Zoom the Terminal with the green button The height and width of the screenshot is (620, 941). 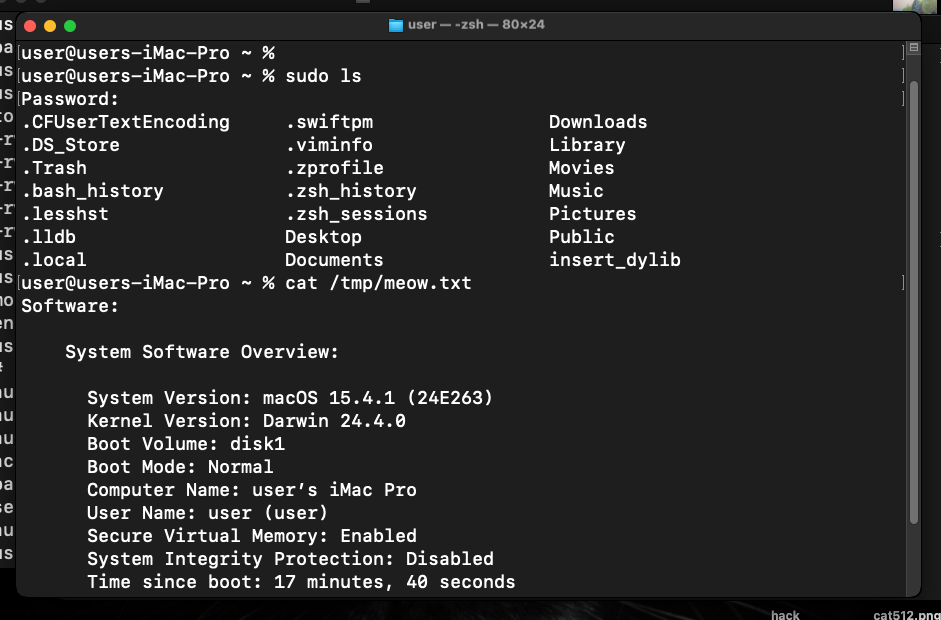coord(70,25)
